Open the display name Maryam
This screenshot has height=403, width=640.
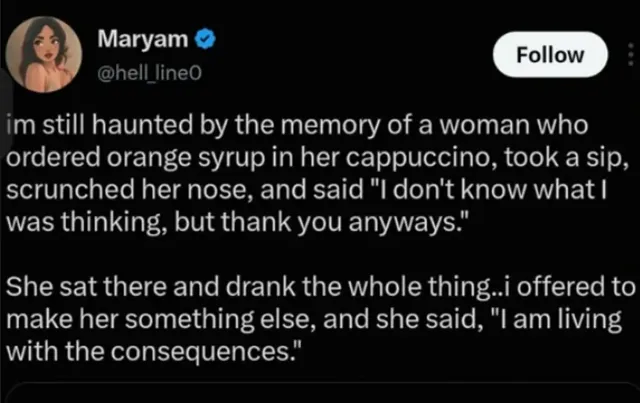[x=142, y=39]
